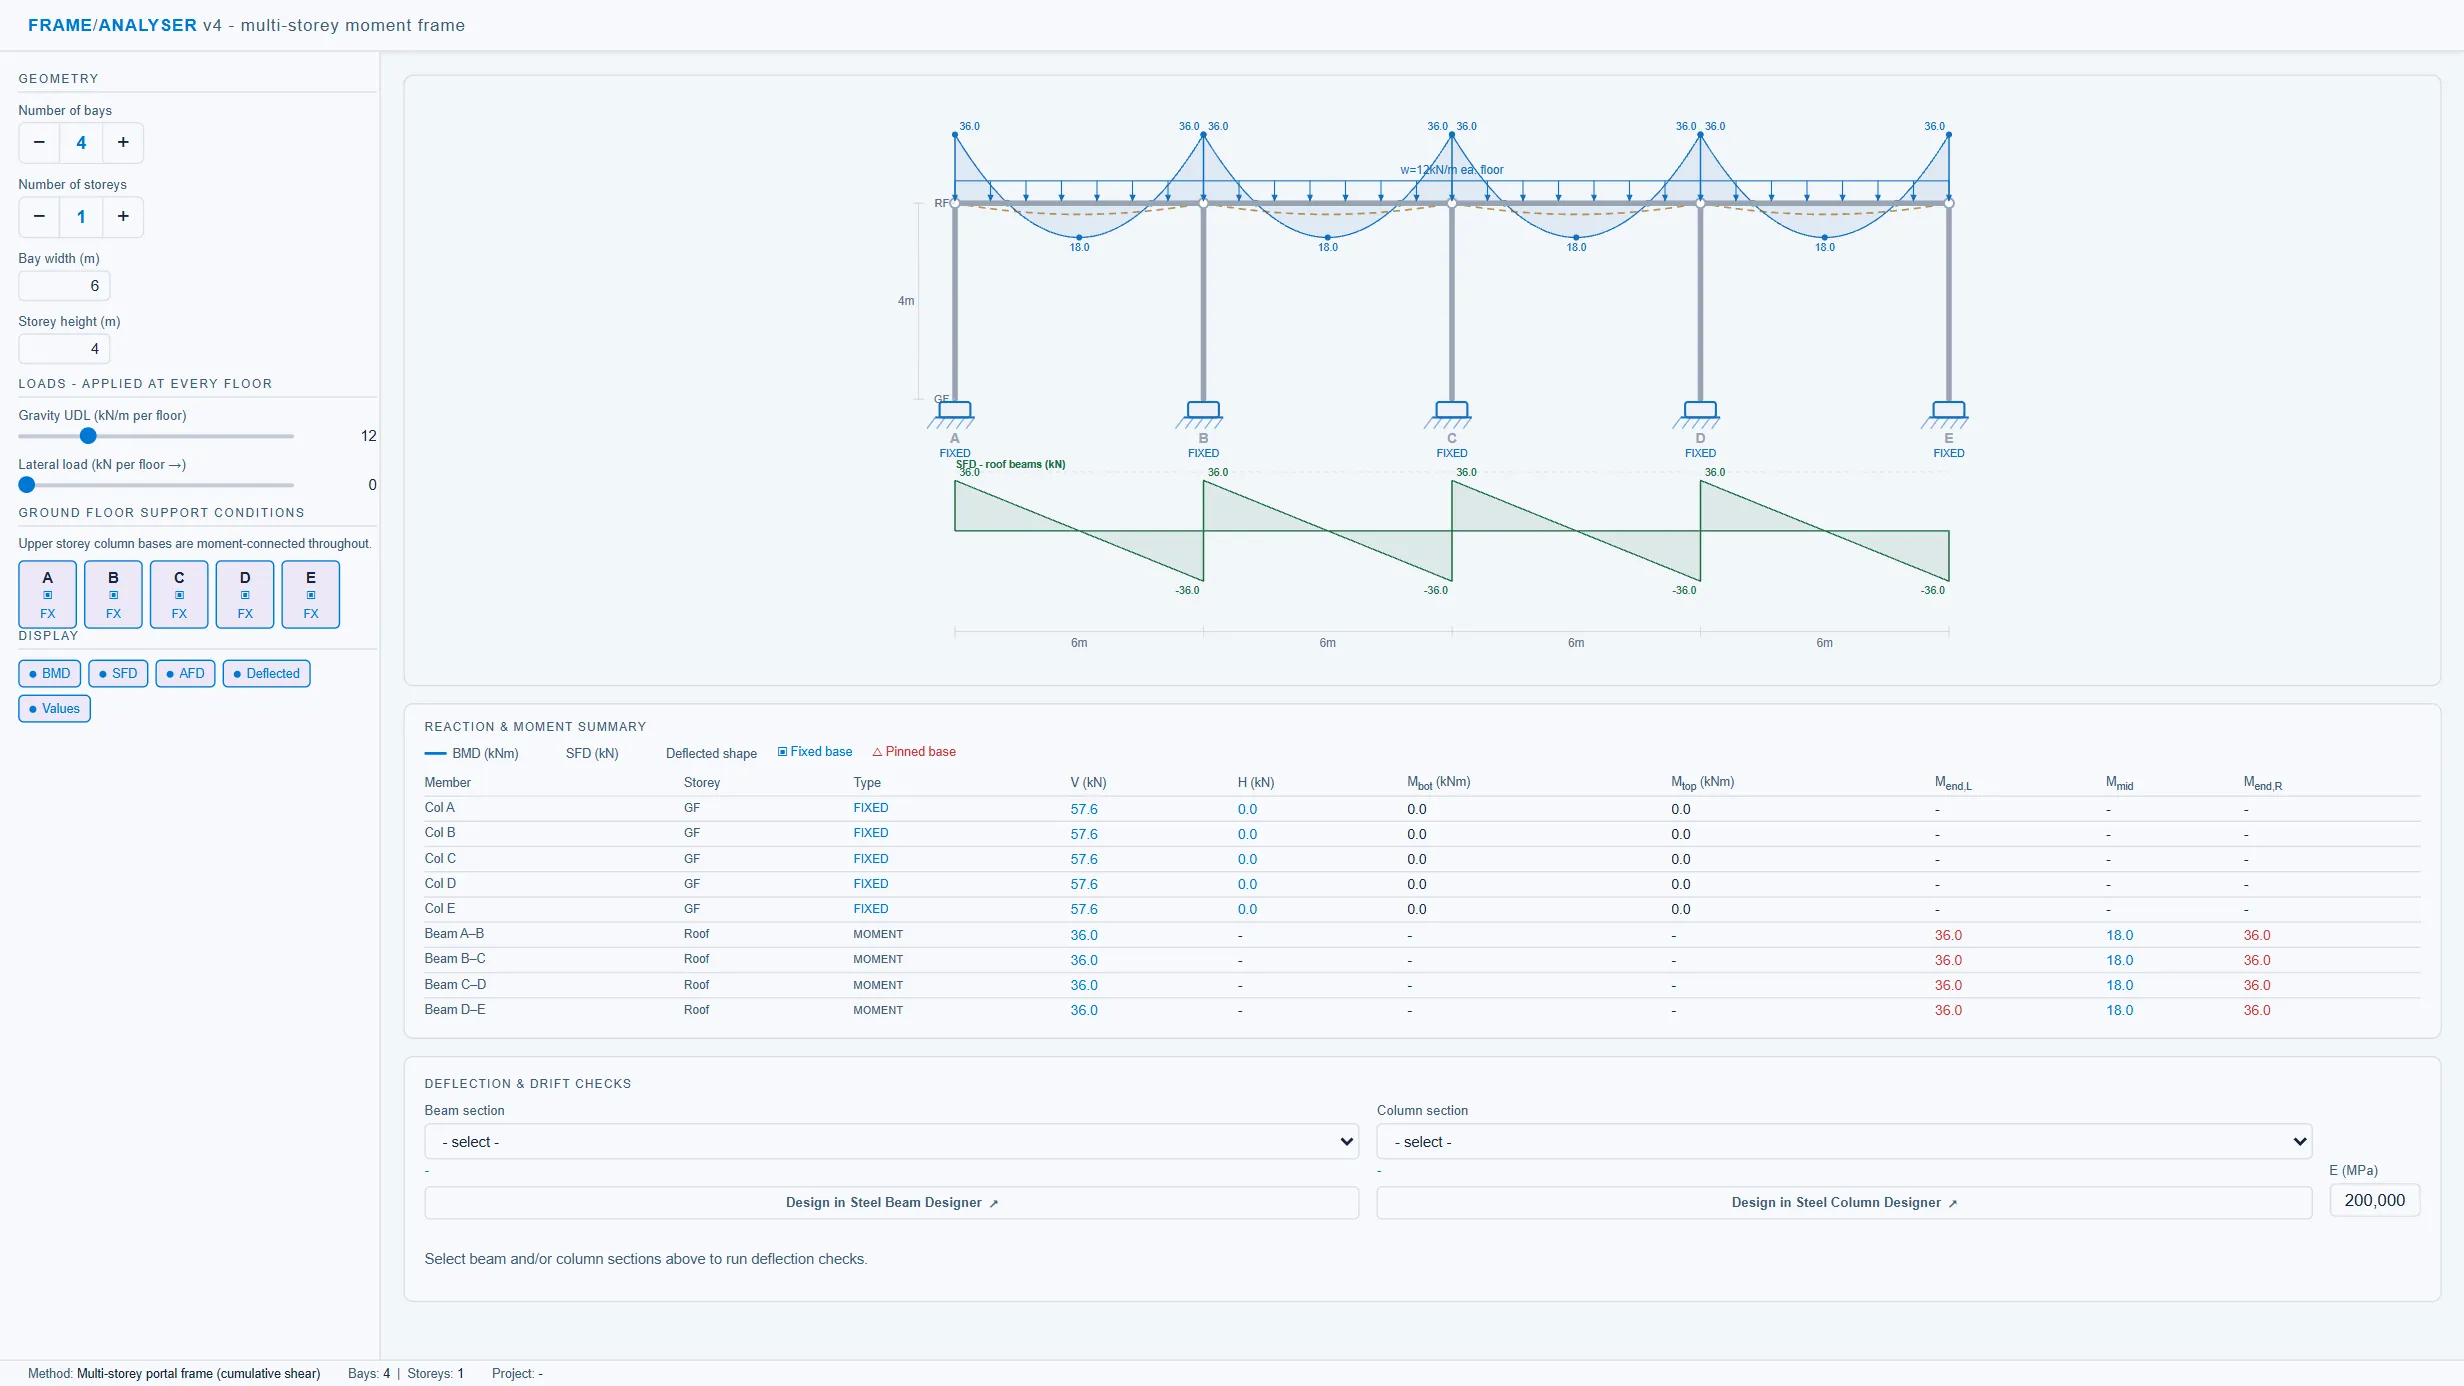The width and height of the screenshot is (2464, 1386).
Task: Select the Col E table row
Action: click(x=1422, y=909)
